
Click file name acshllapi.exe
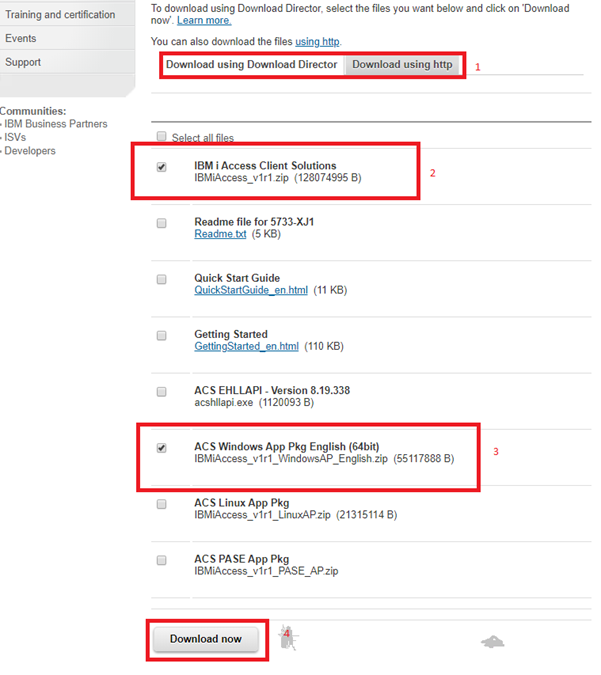(x=223, y=403)
